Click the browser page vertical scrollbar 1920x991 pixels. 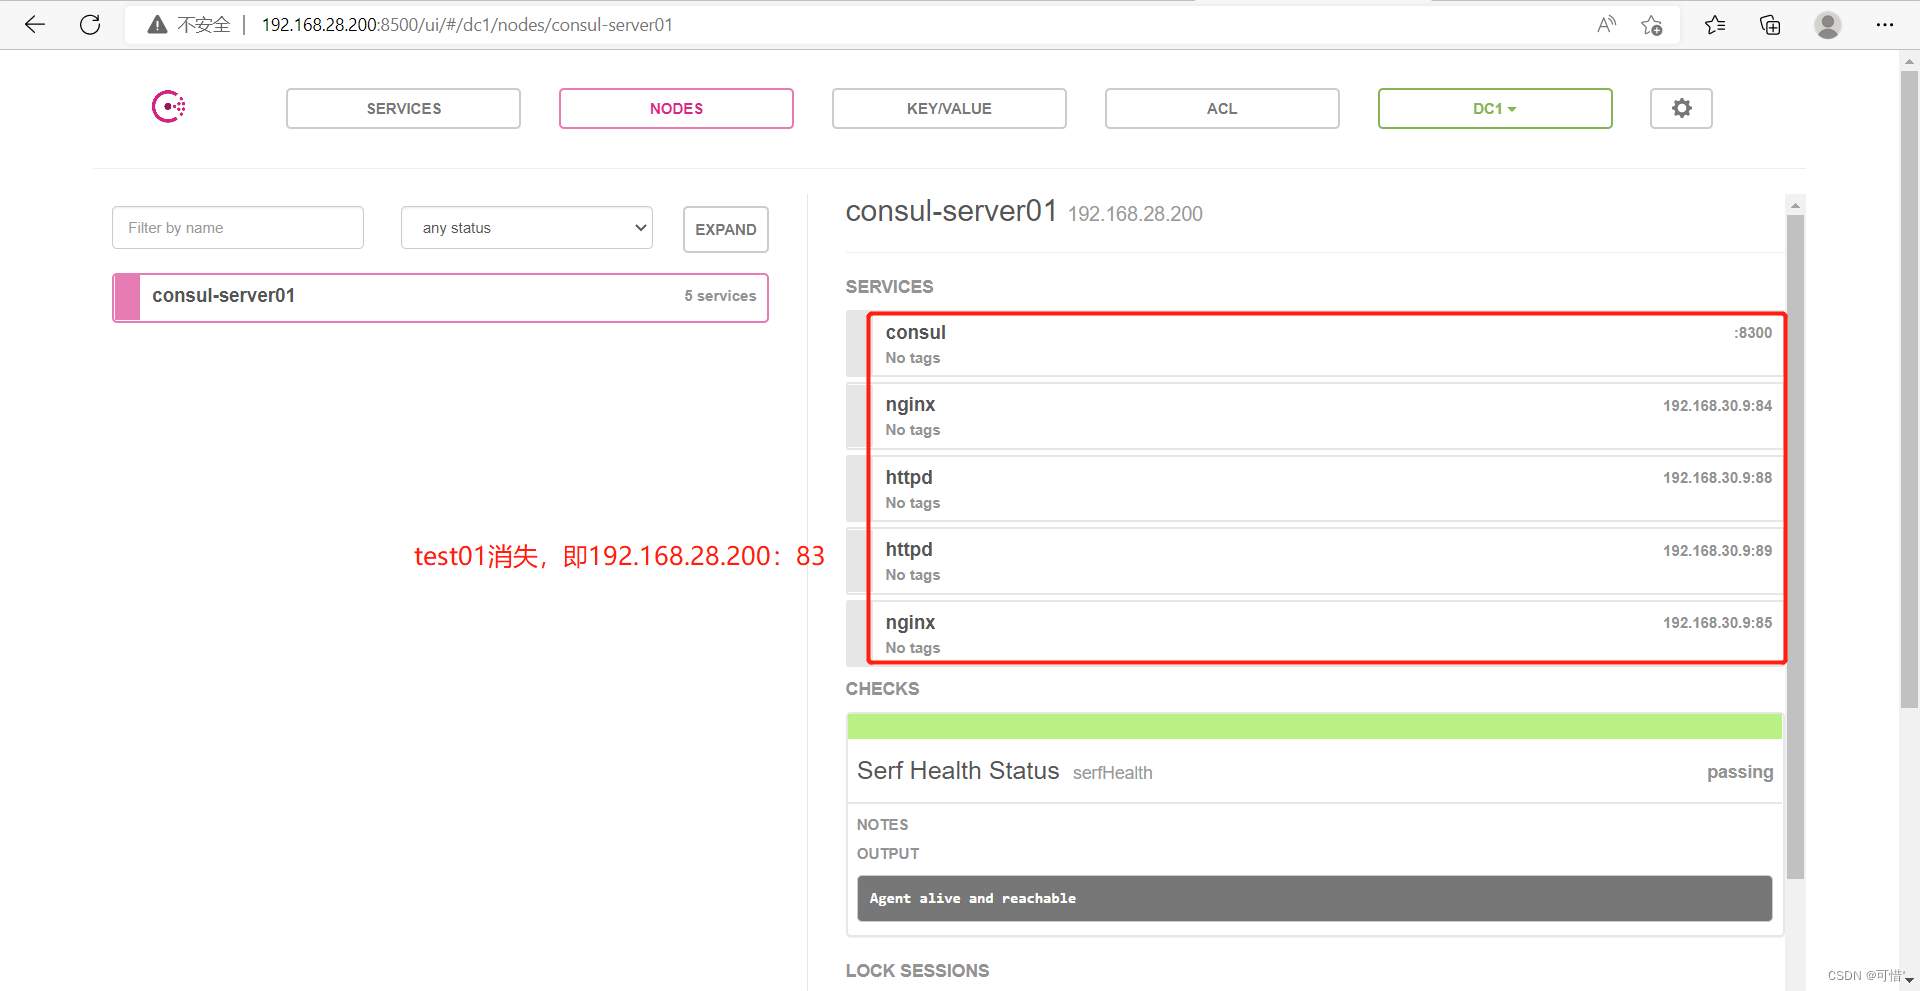tap(1909, 390)
